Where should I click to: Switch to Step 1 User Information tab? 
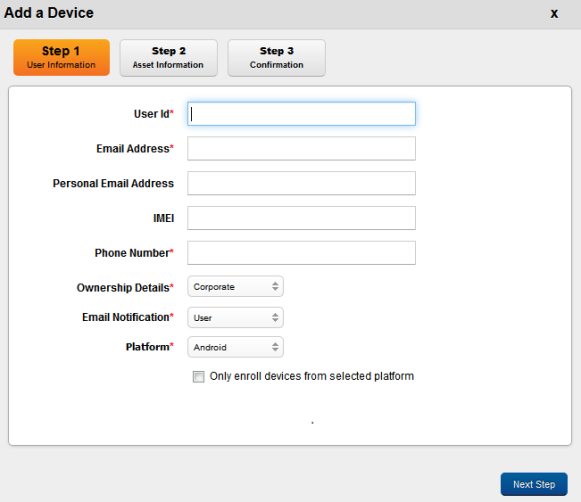62,57
